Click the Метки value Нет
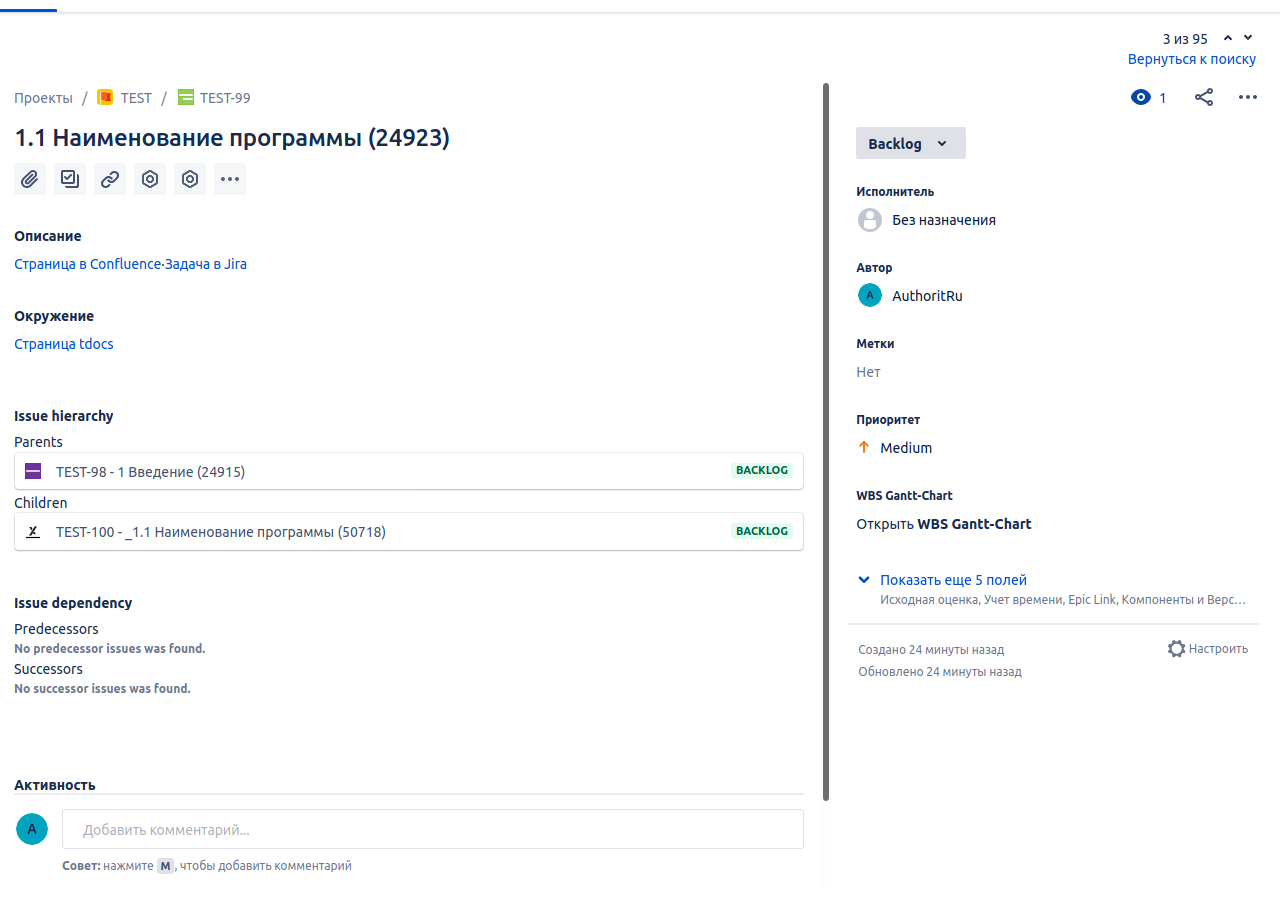 [868, 372]
